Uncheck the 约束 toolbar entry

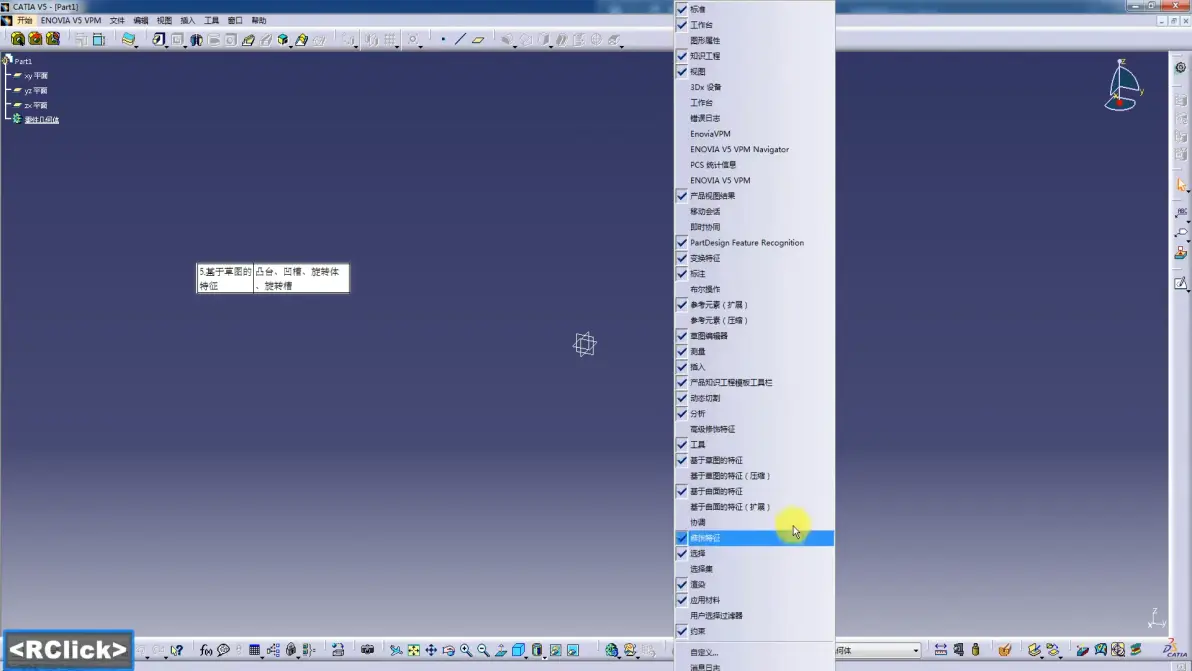(x=754, y=631)
